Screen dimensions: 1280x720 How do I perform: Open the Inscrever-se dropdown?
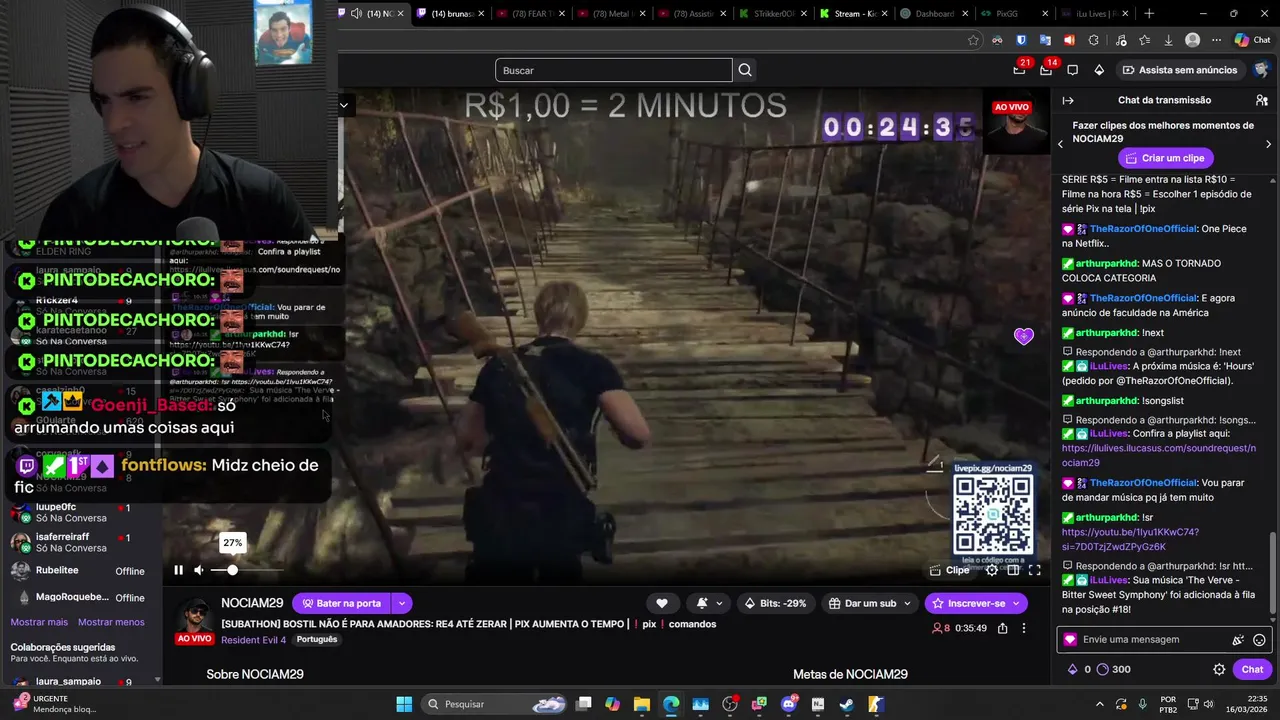975,603
